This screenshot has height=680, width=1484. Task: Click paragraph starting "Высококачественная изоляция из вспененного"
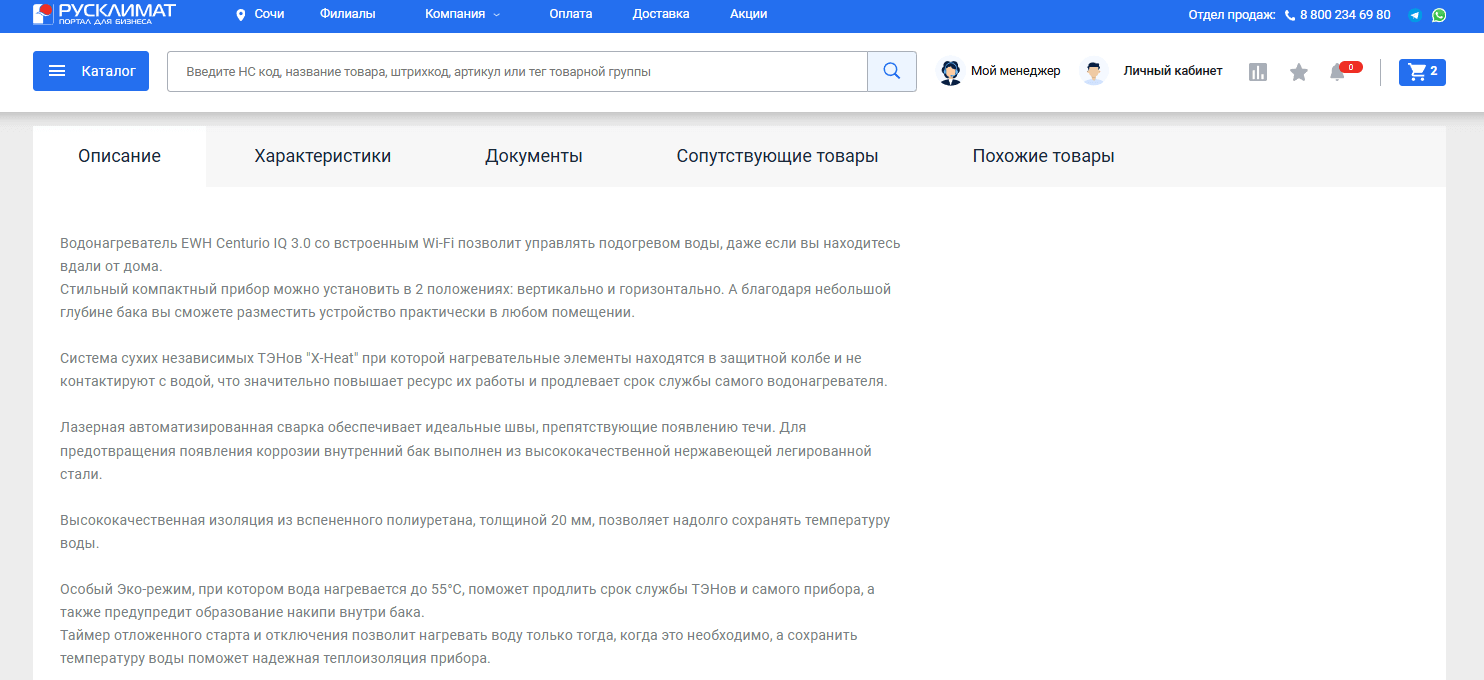pos(475,532)
